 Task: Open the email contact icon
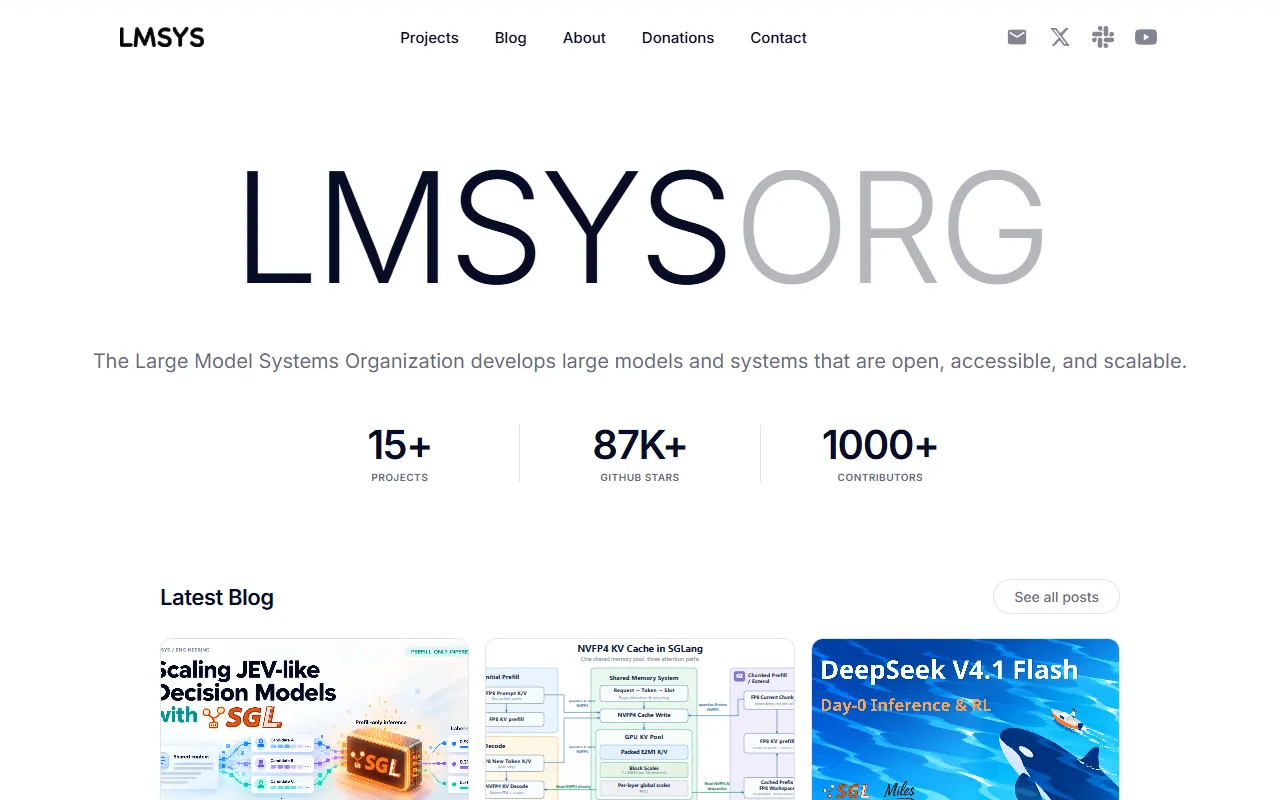point(1017,37)
